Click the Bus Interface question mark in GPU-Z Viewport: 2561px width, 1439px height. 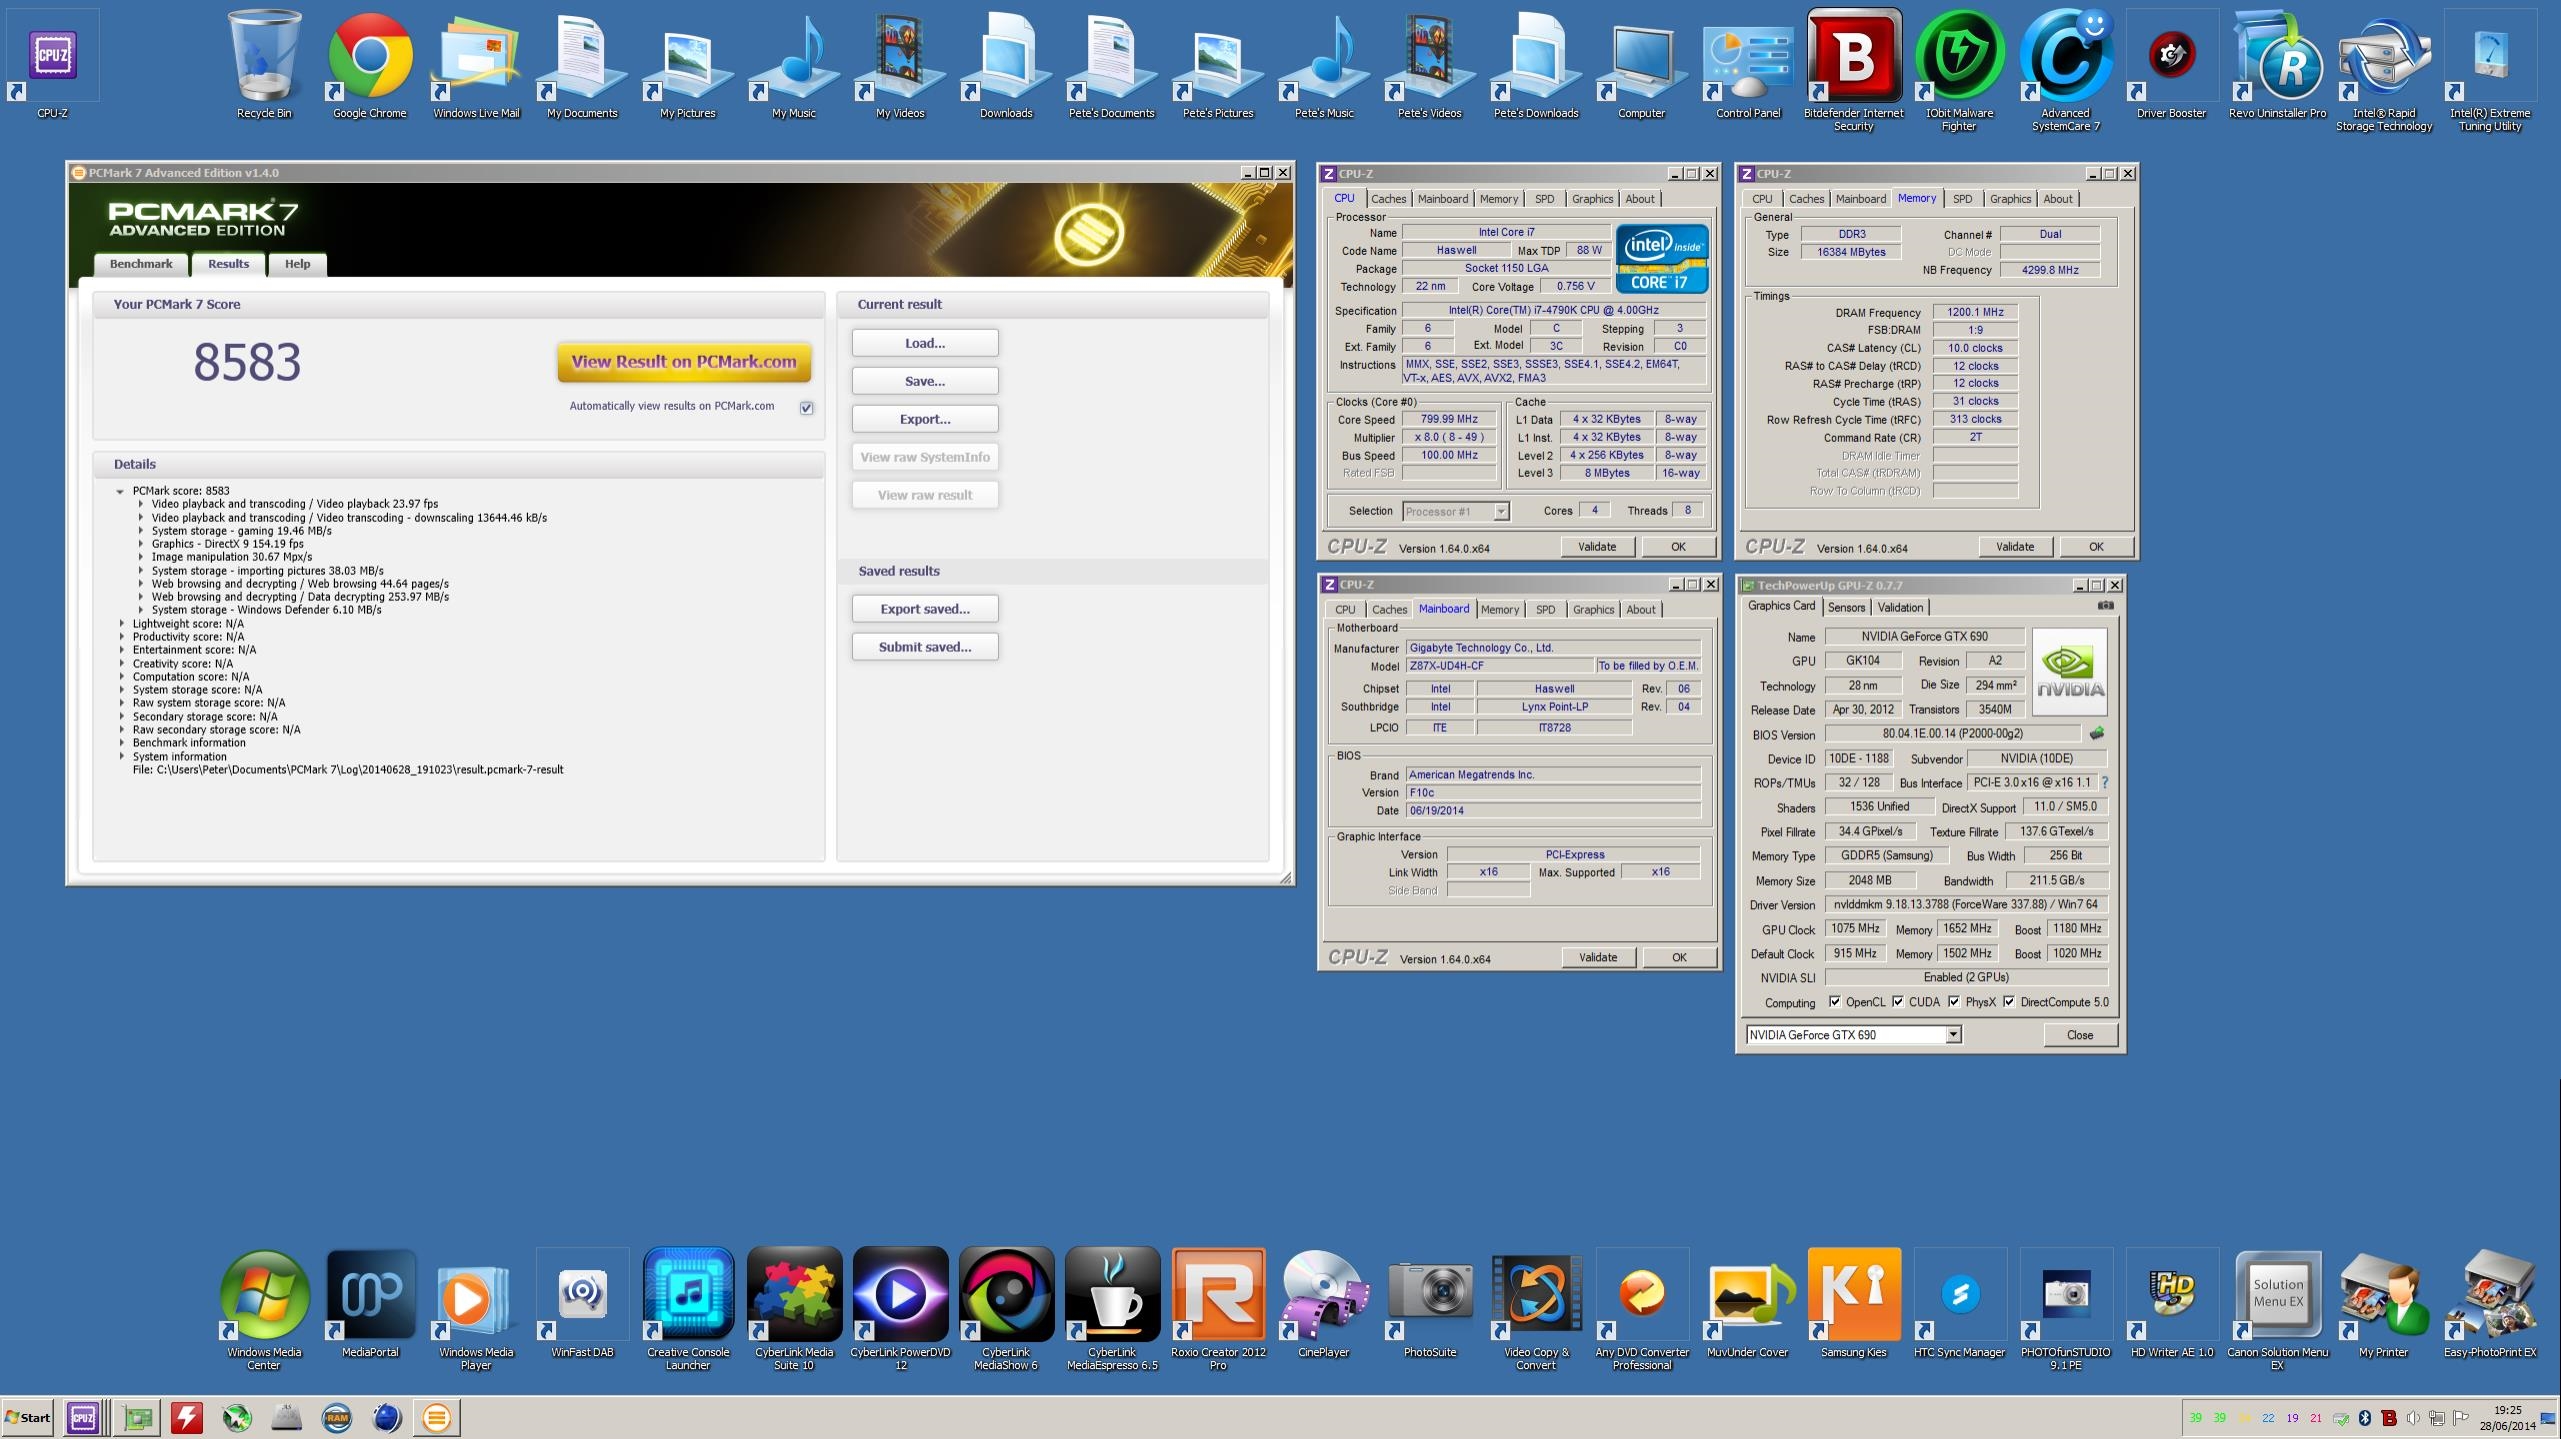[2104, 782]
